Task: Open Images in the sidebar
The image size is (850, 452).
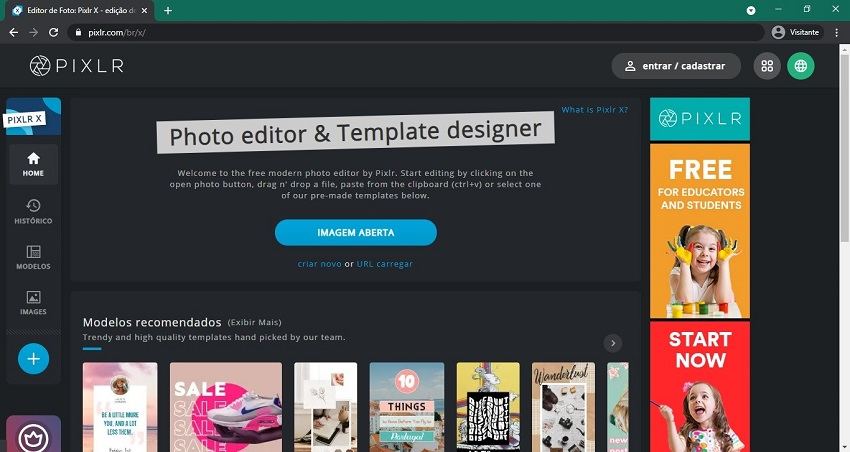Action: (x=33, y=303)
